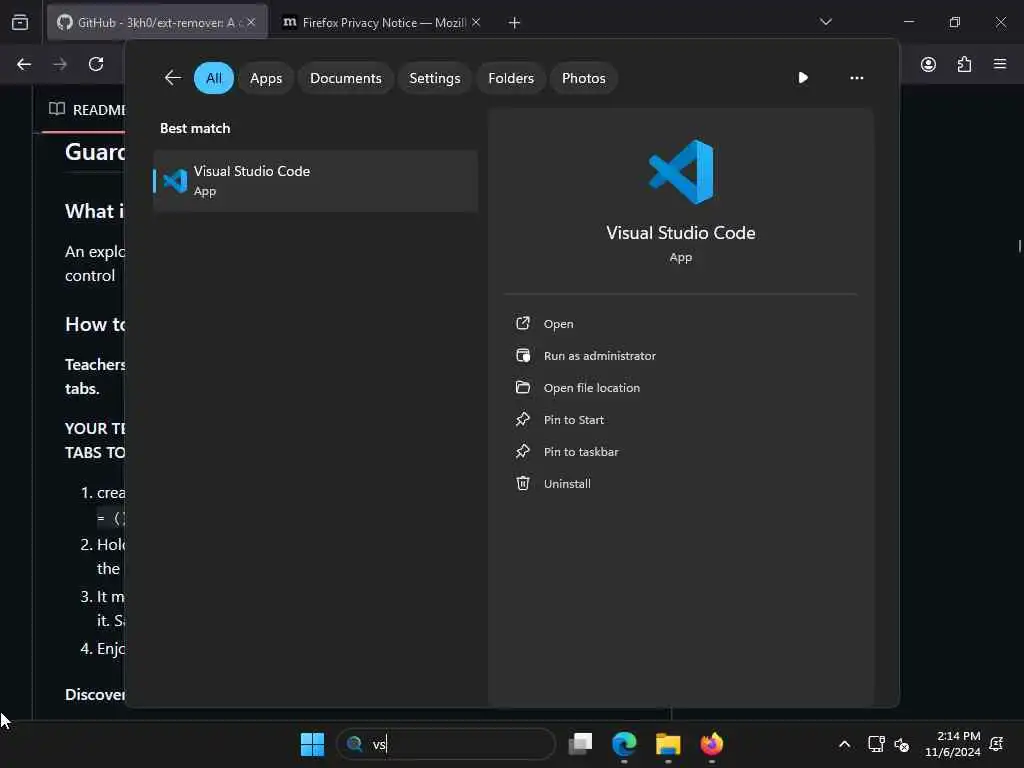Open the Windows Start menu
Screen dimensions: 1024x768
tap(312, 744)
